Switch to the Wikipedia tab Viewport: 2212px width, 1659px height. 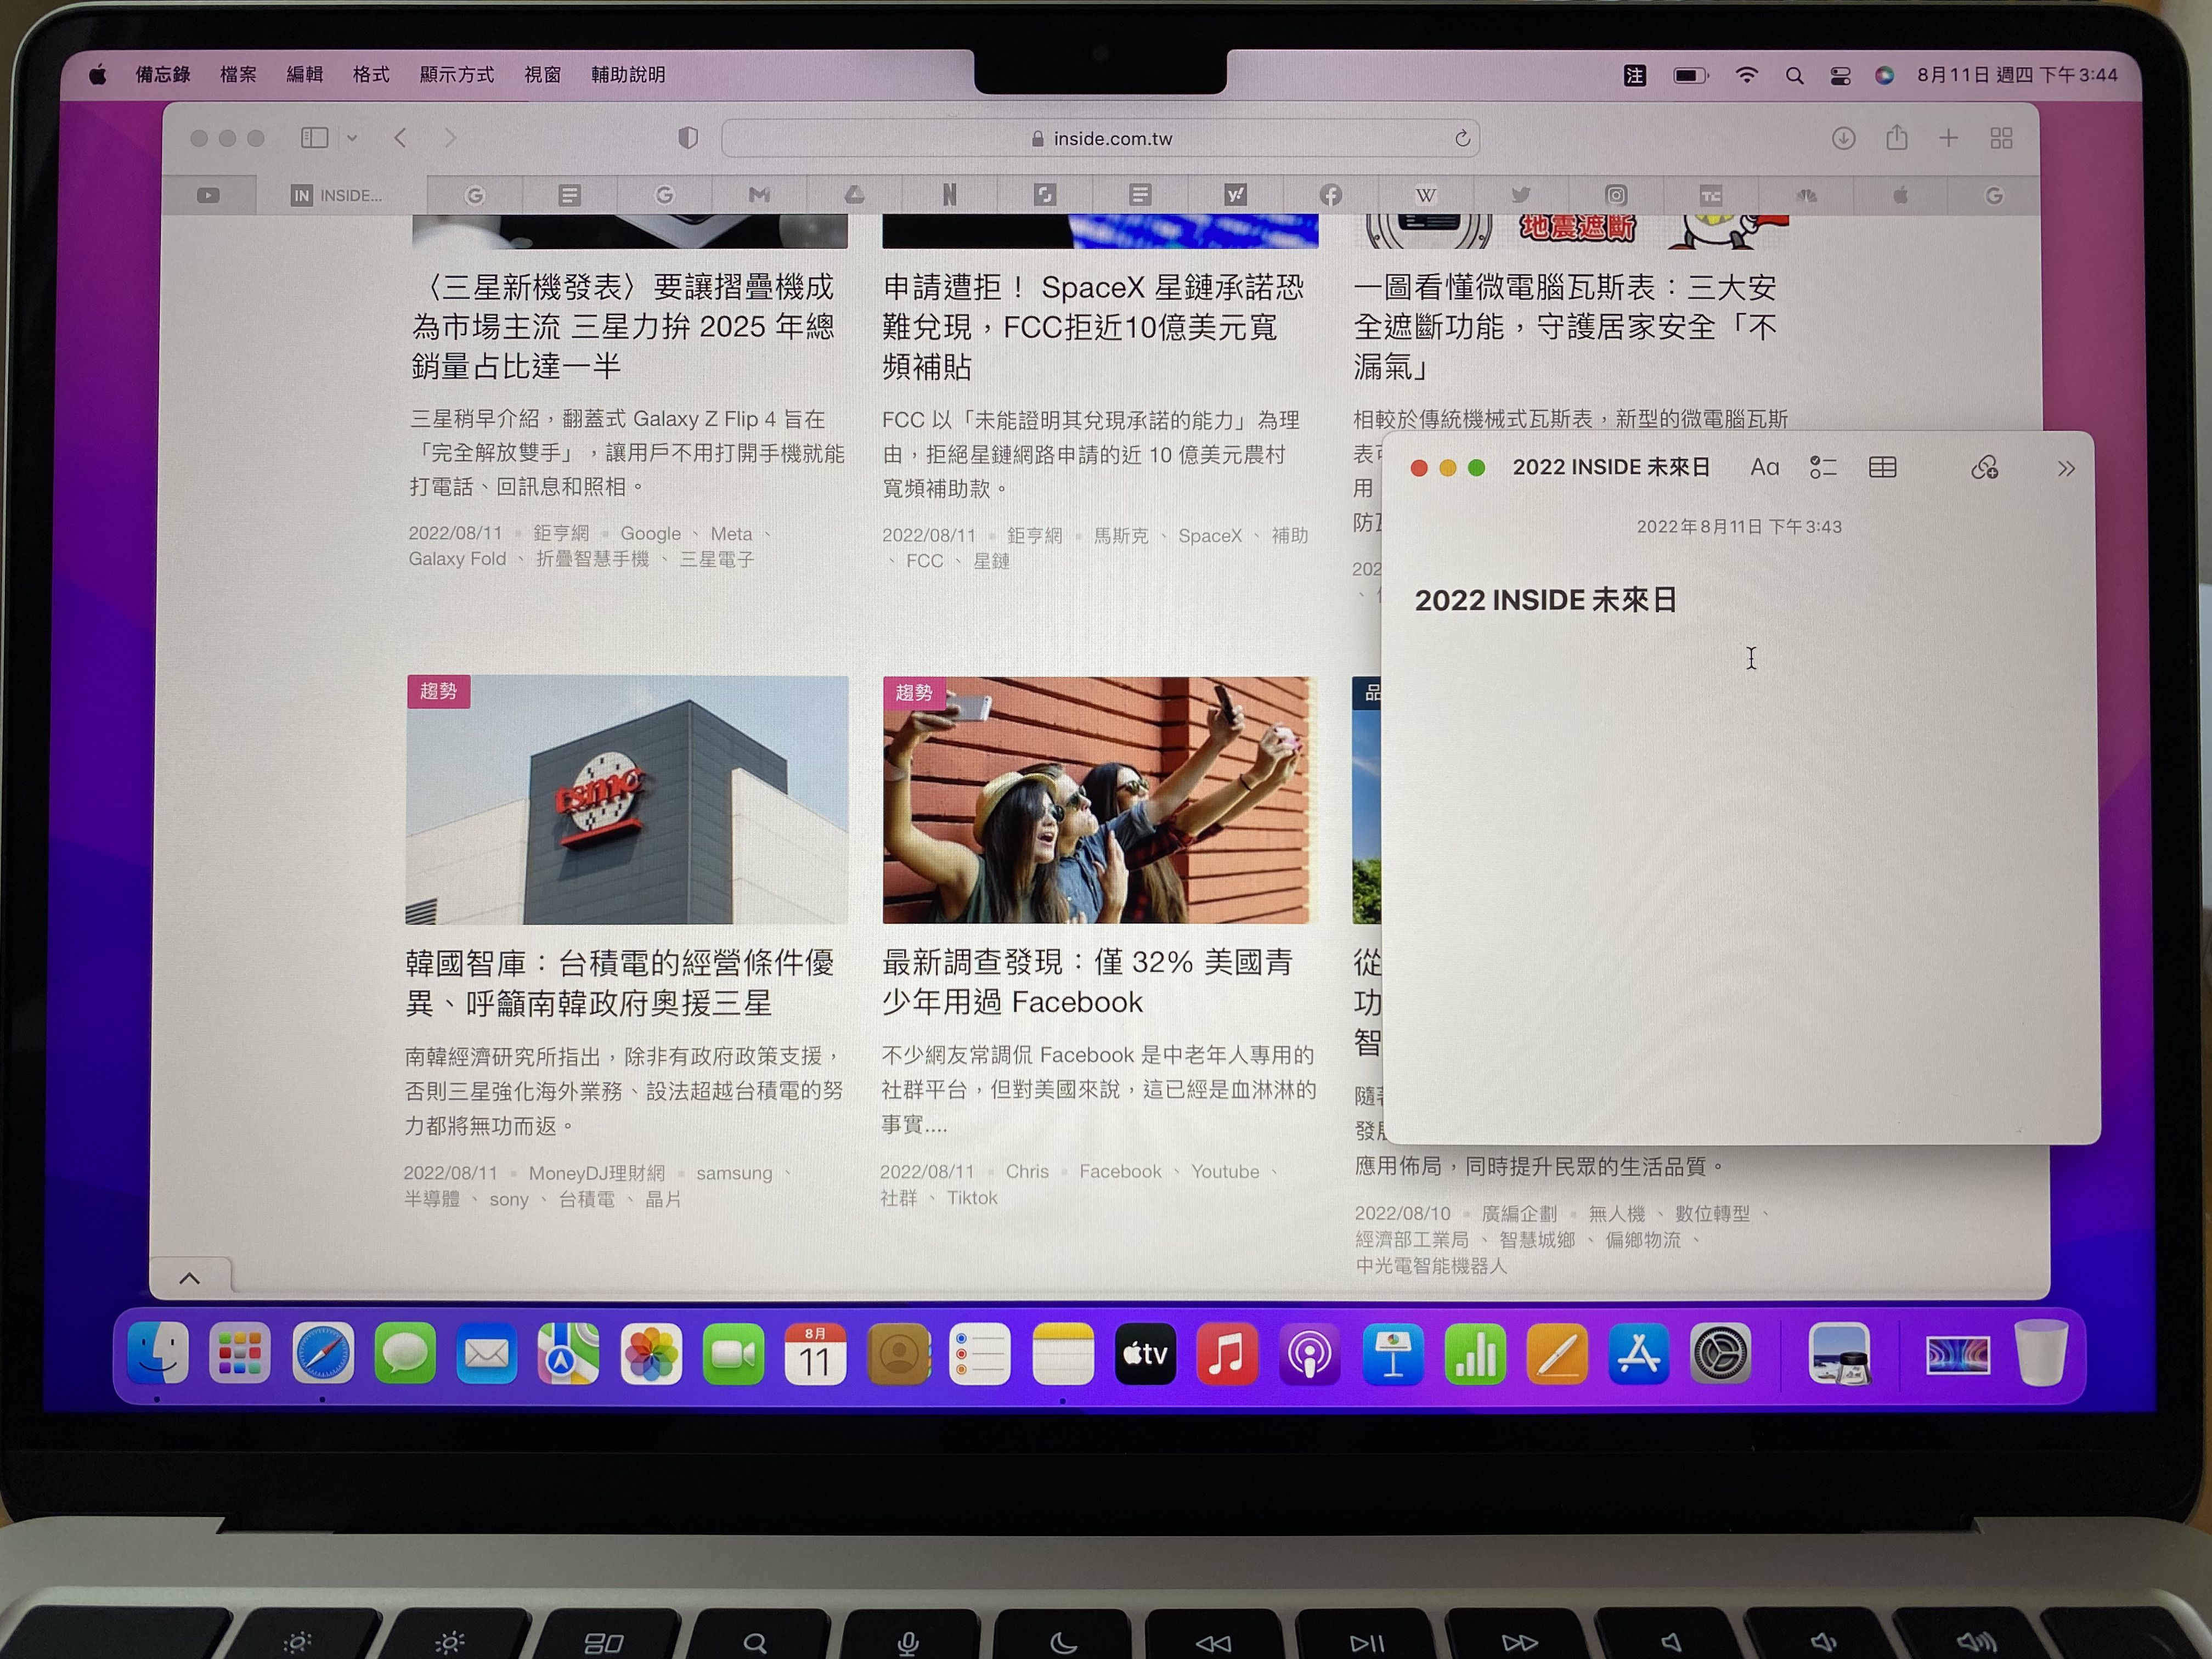(x=1426, y=196)
